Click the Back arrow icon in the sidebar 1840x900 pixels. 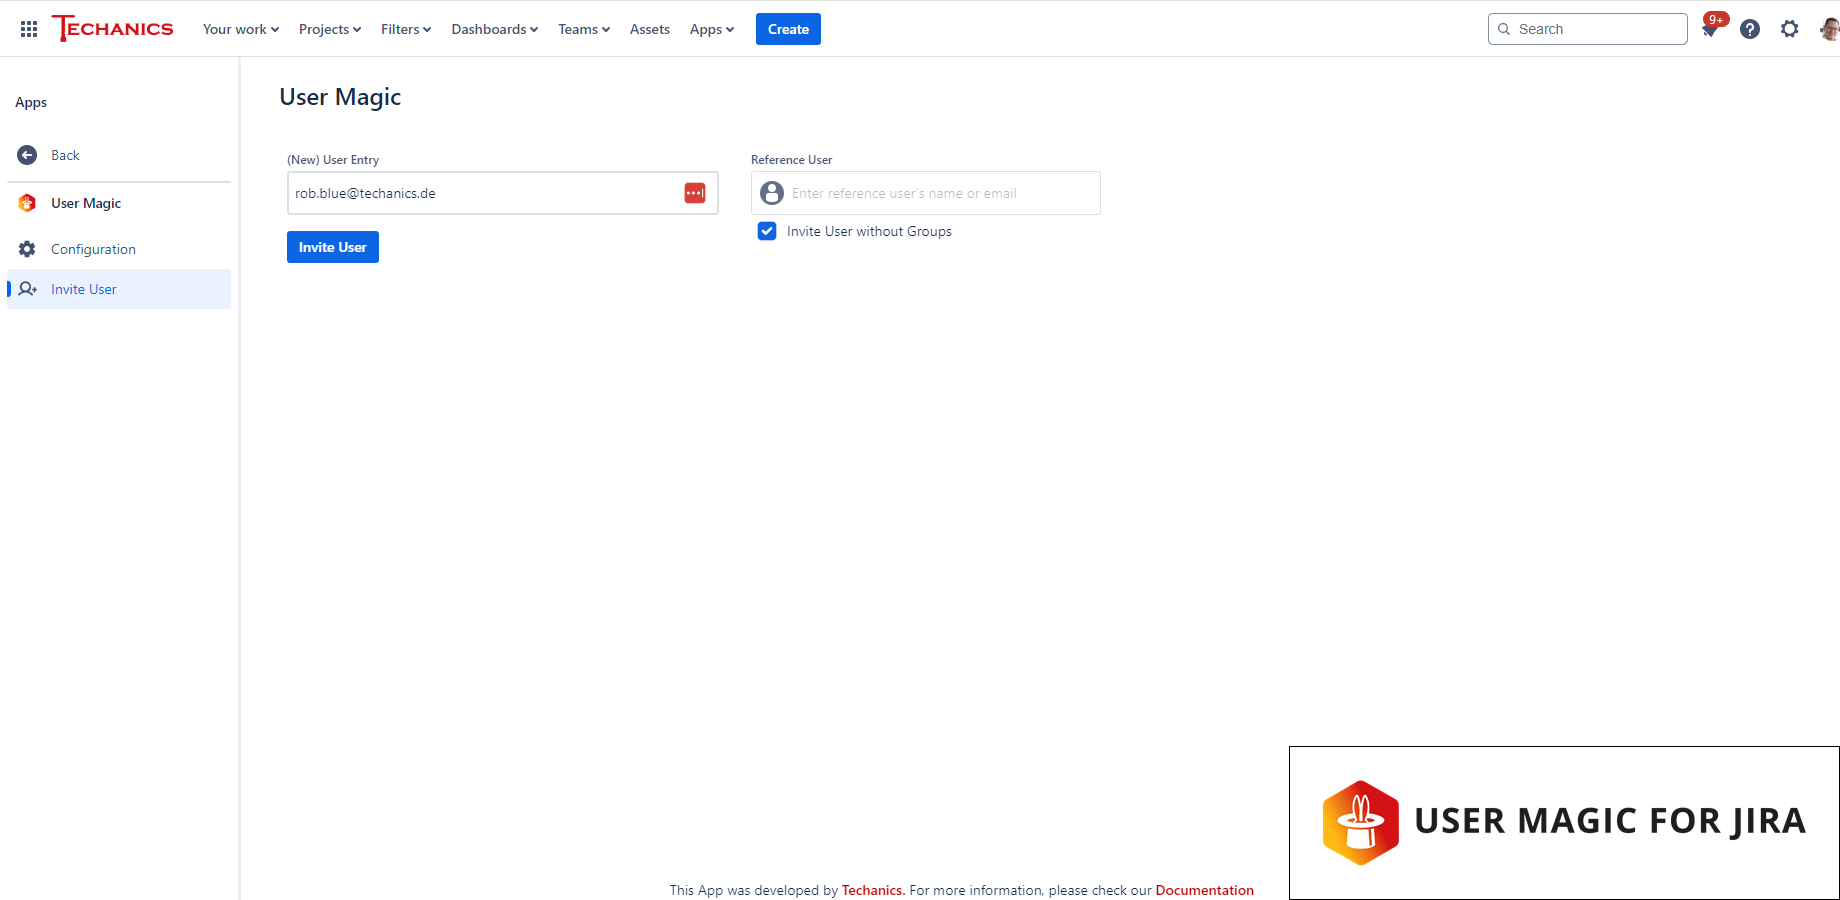[27, 155]
